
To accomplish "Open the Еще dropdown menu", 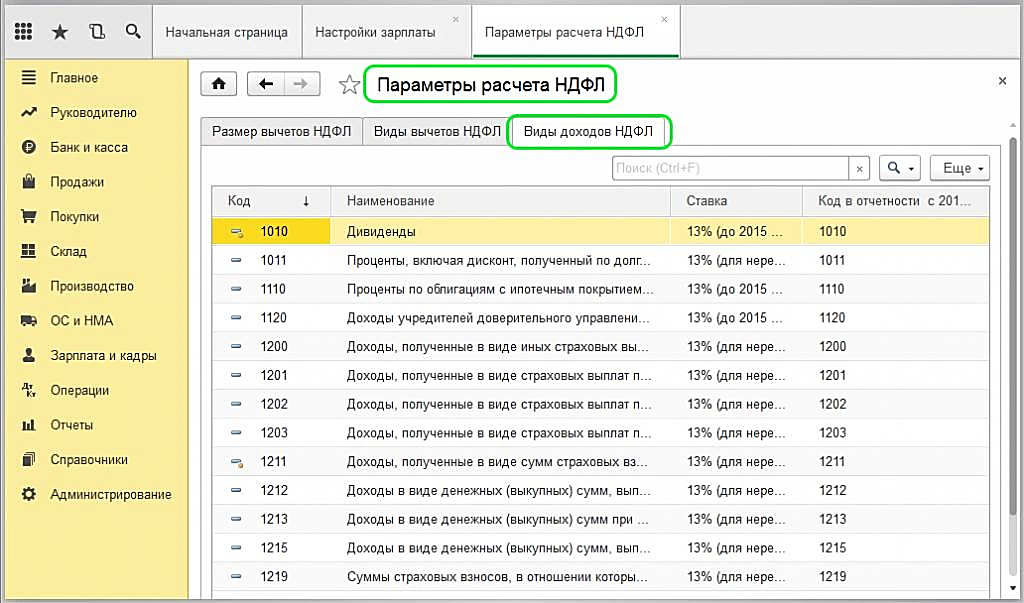I will [x=960, y=168].
